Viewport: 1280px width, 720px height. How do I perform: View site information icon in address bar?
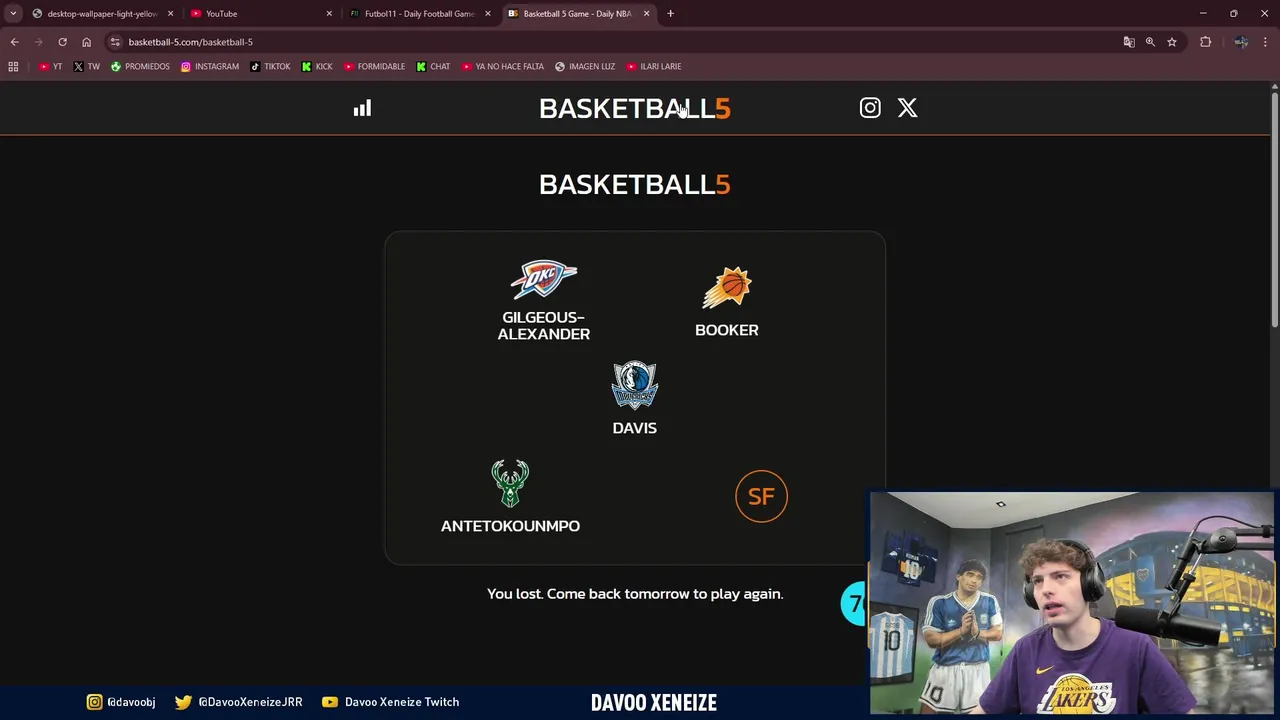(x=116, y=42)
